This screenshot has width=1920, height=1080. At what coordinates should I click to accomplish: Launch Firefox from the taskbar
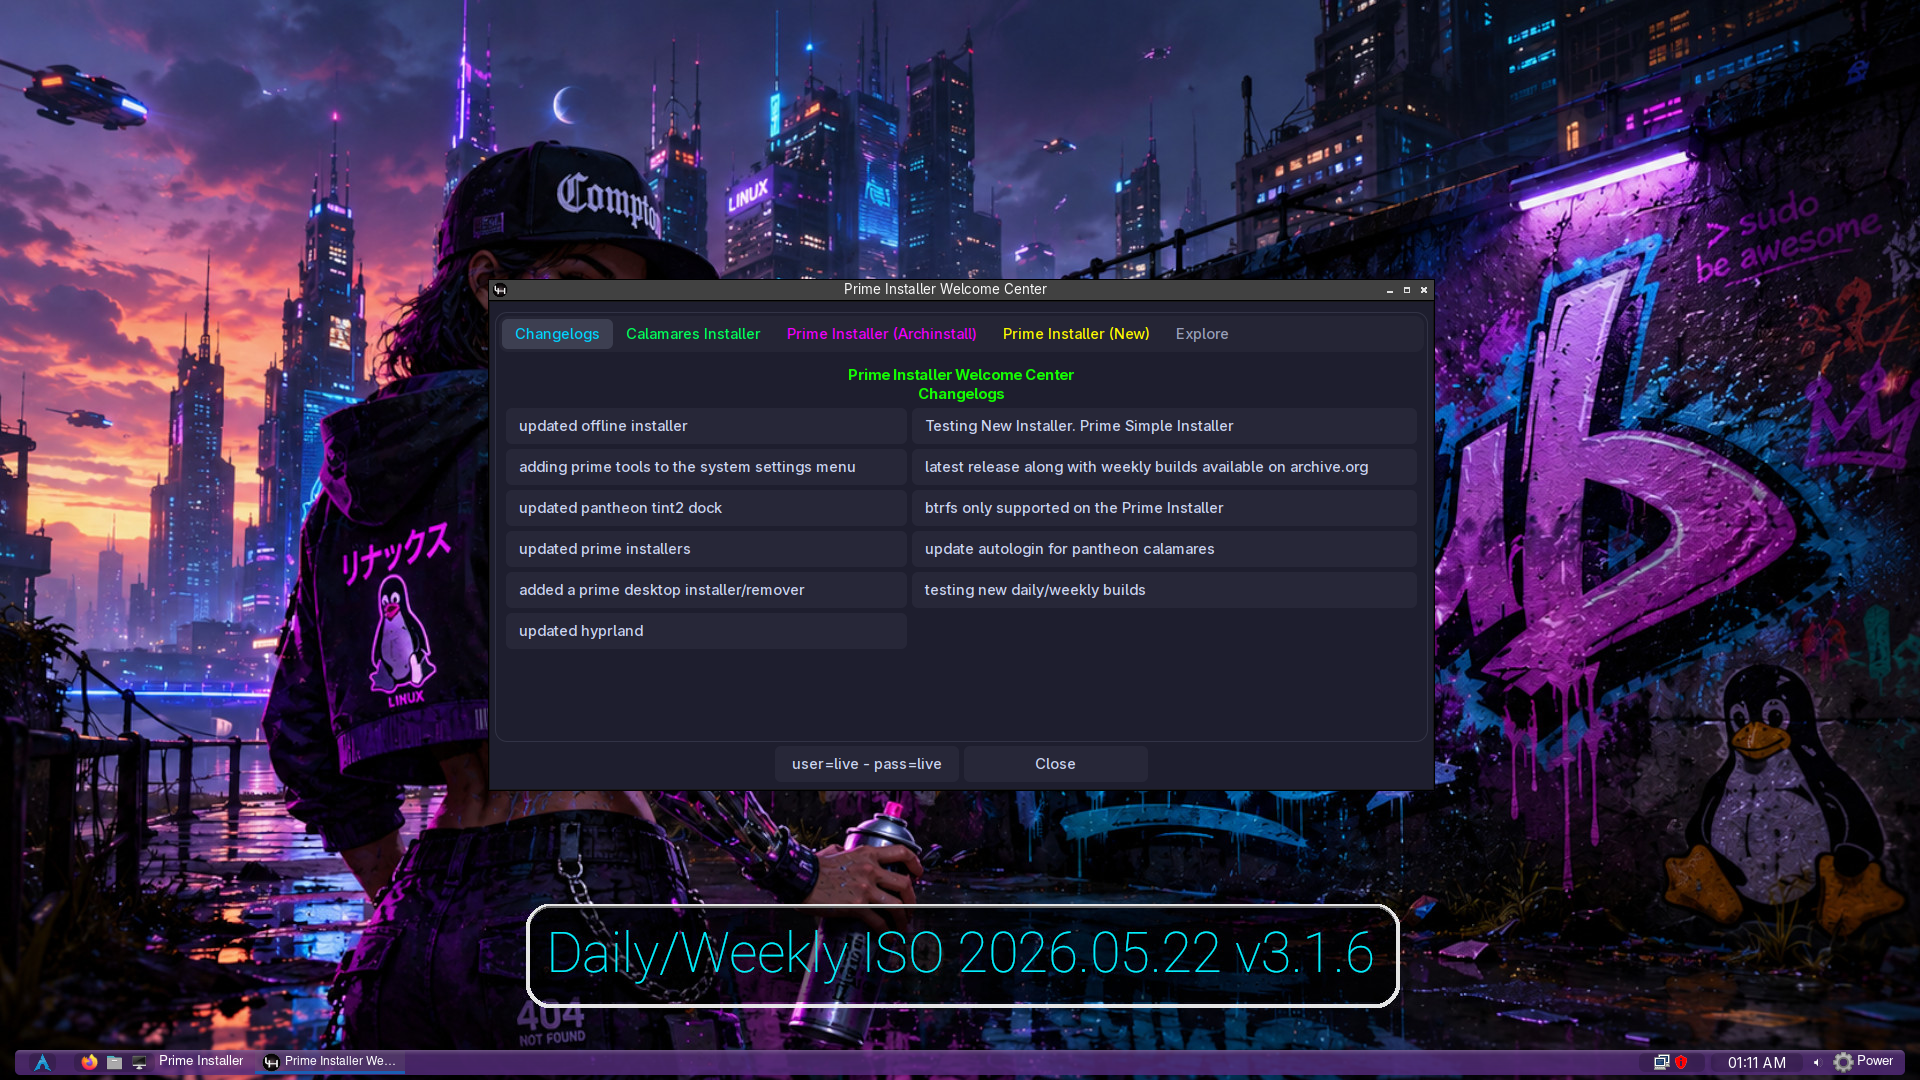click(89, 1062)
